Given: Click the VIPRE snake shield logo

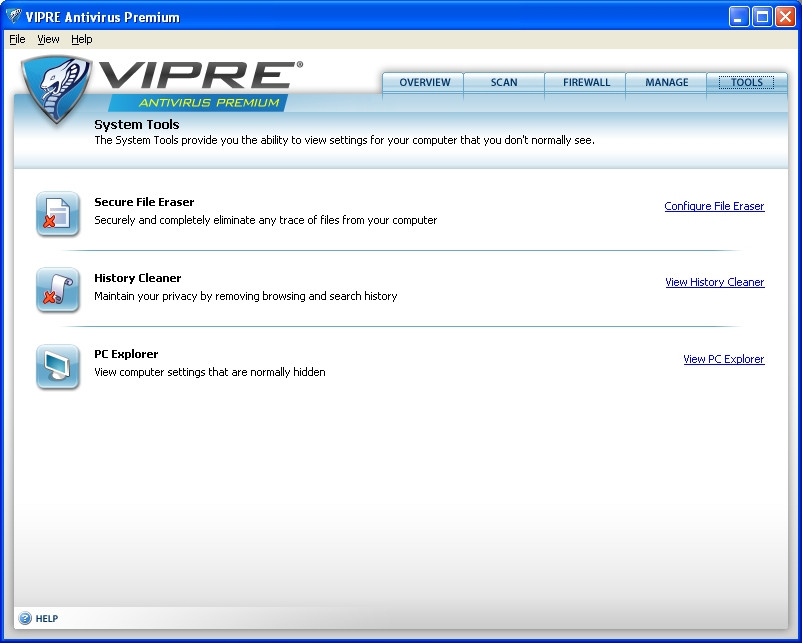Looking at the screenshot, I should pos(56,90).
